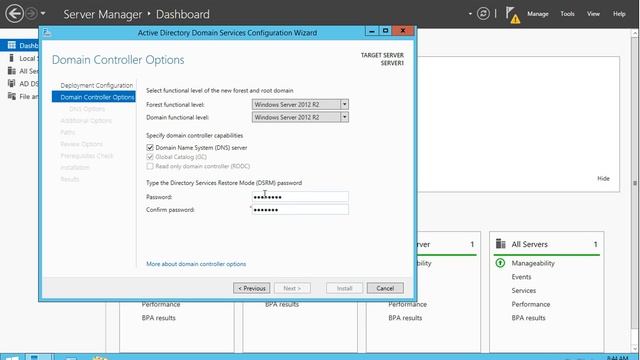Viewport: 640px width, 360px height.
Task: Open All Servers tile header
Action: [x=529, y=244]
